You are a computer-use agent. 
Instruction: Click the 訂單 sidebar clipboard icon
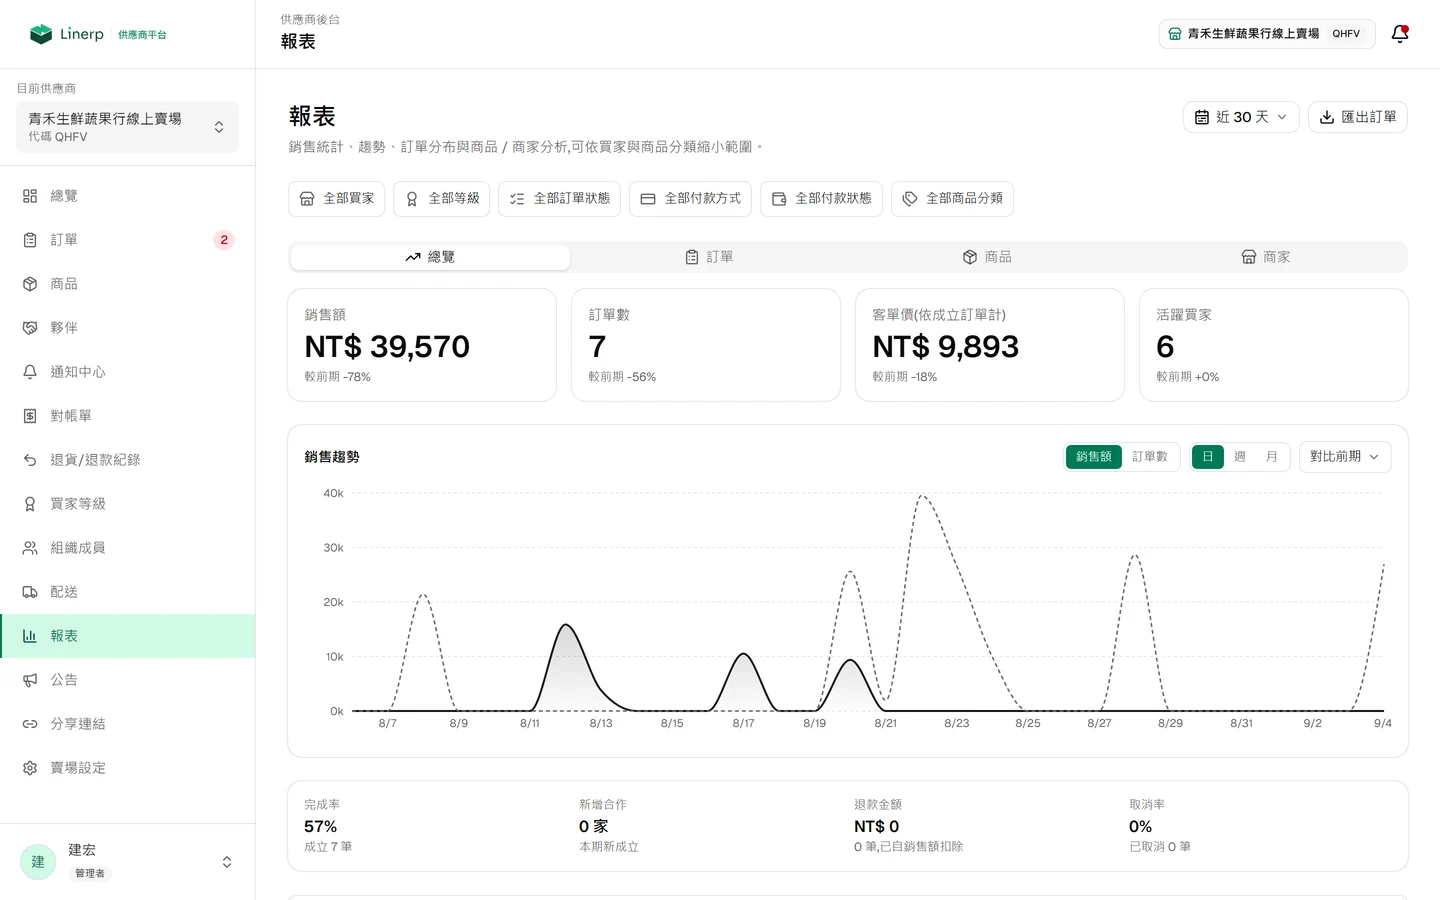tap(30, 240)
